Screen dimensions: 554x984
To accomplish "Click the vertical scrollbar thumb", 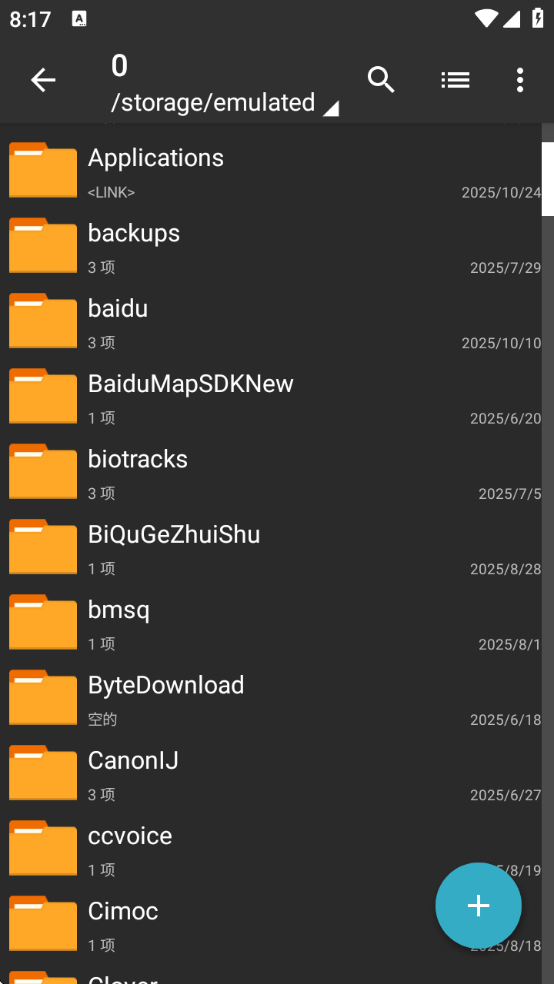I will (548, 179).
